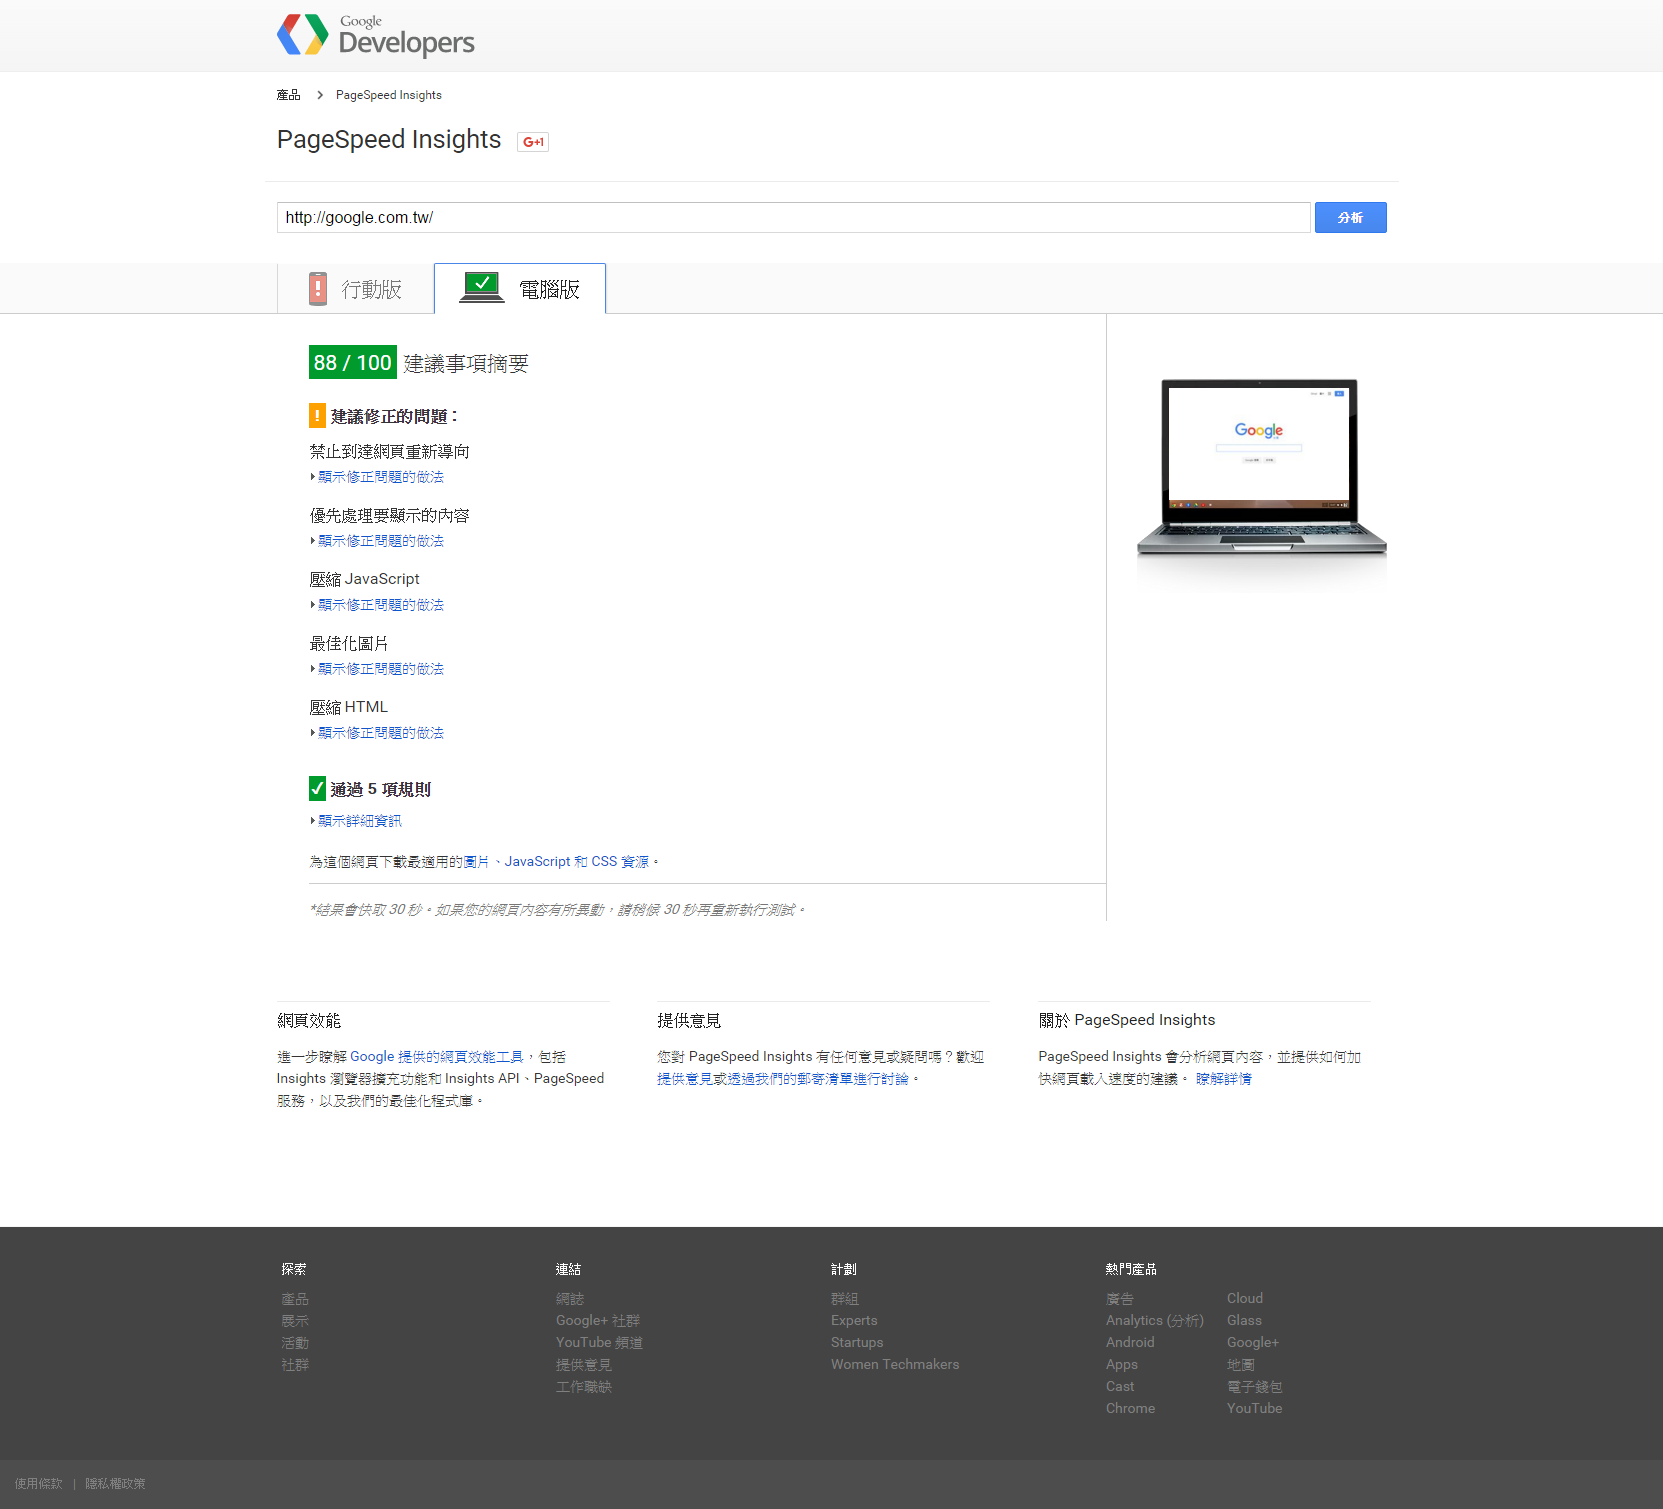Expand fix details under 最佳化圖片

(380, 669)
